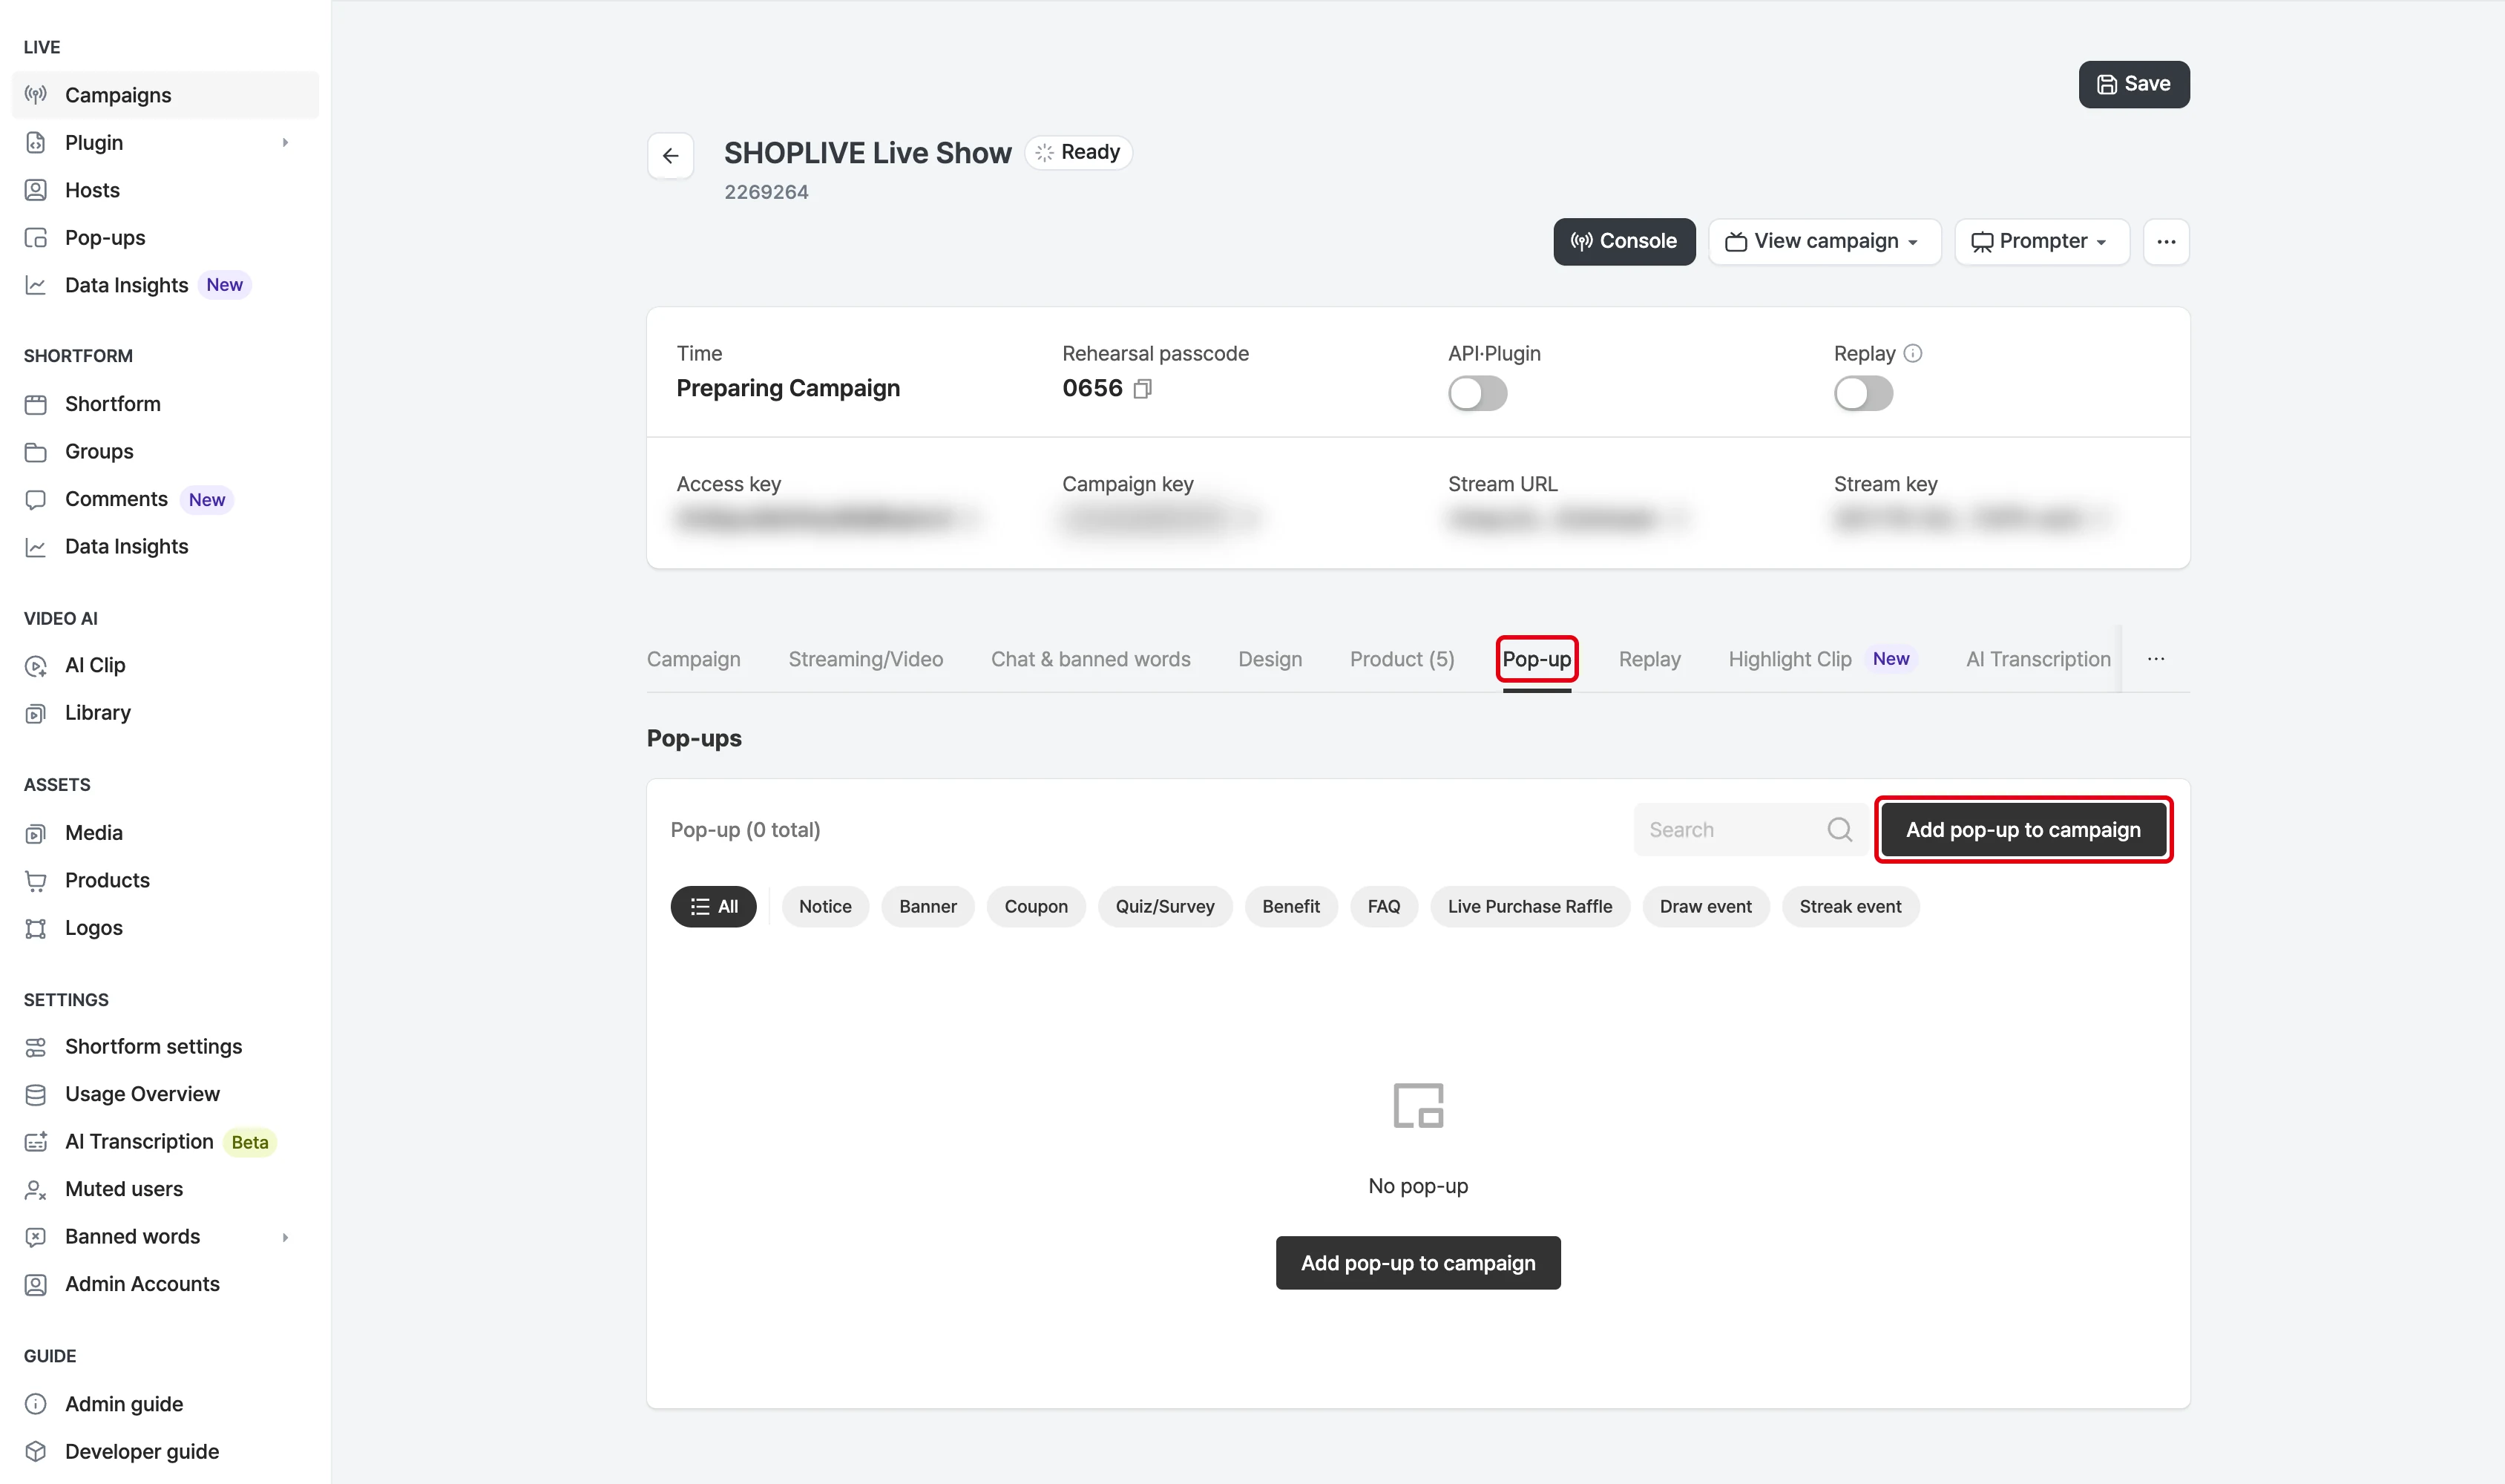
Task: Open the Console button
Action: pyautogui.click(x=1624, y=242)
